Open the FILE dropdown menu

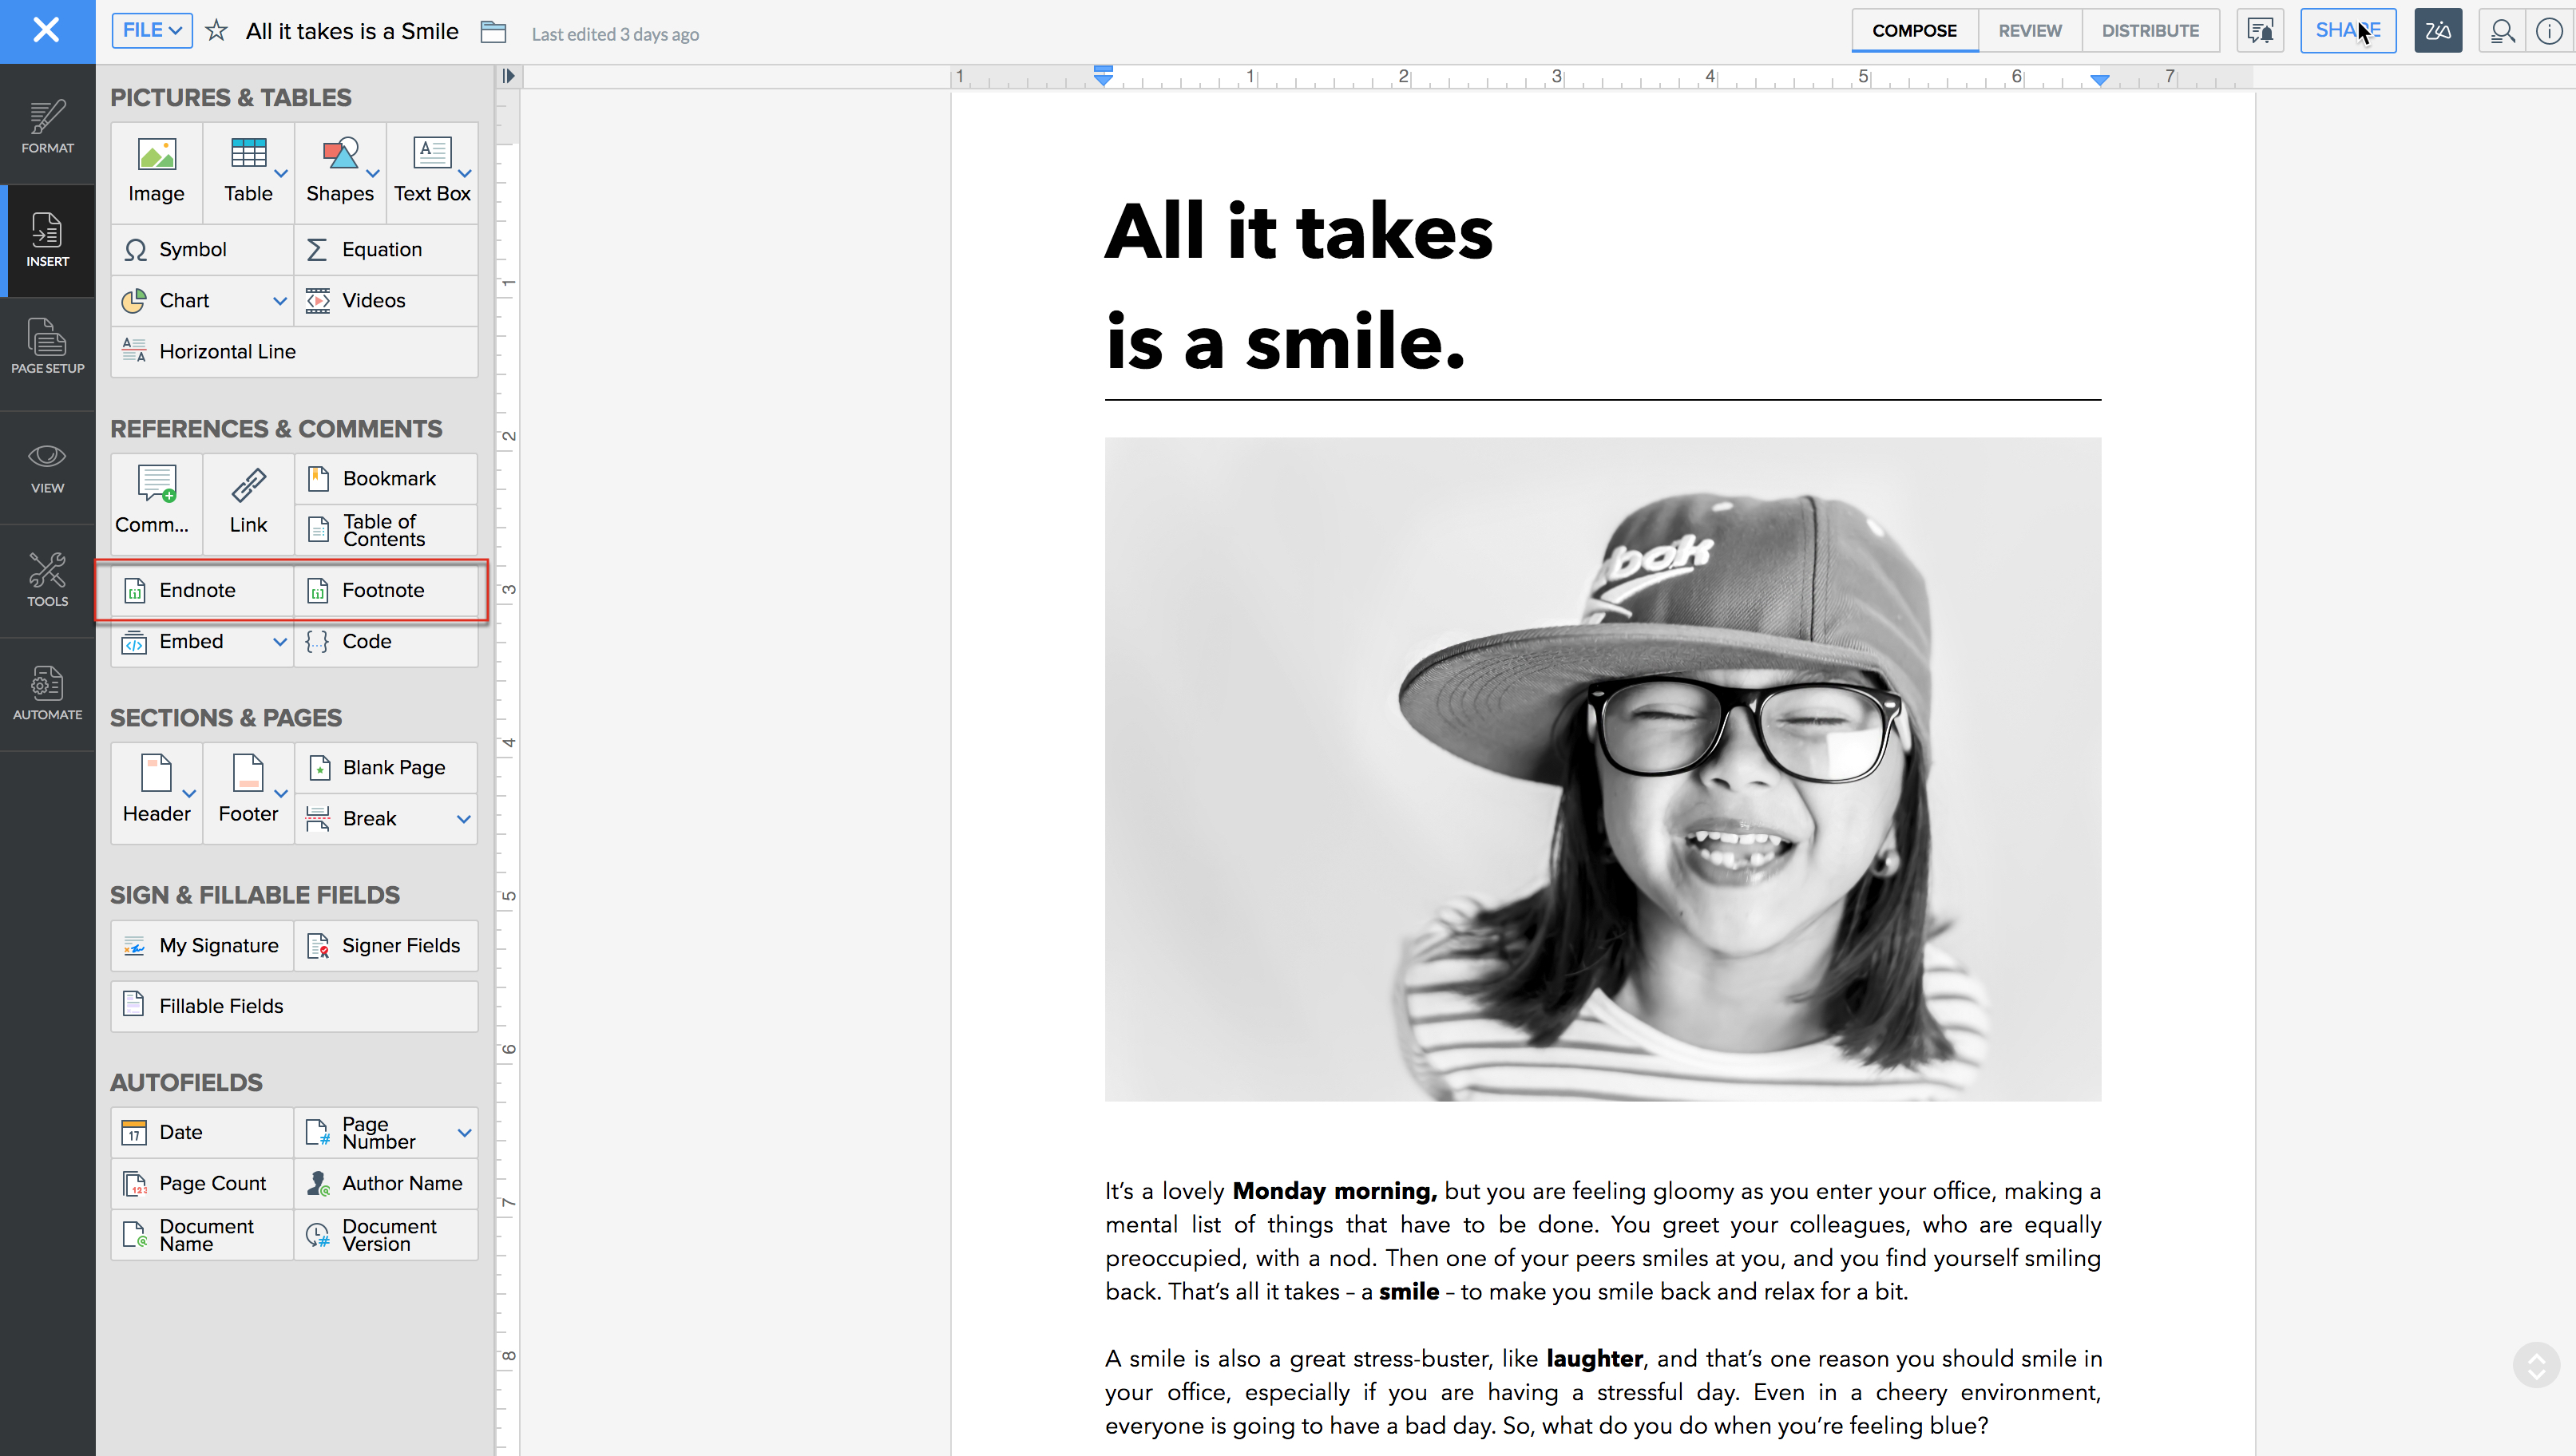(x=152, y=31)
